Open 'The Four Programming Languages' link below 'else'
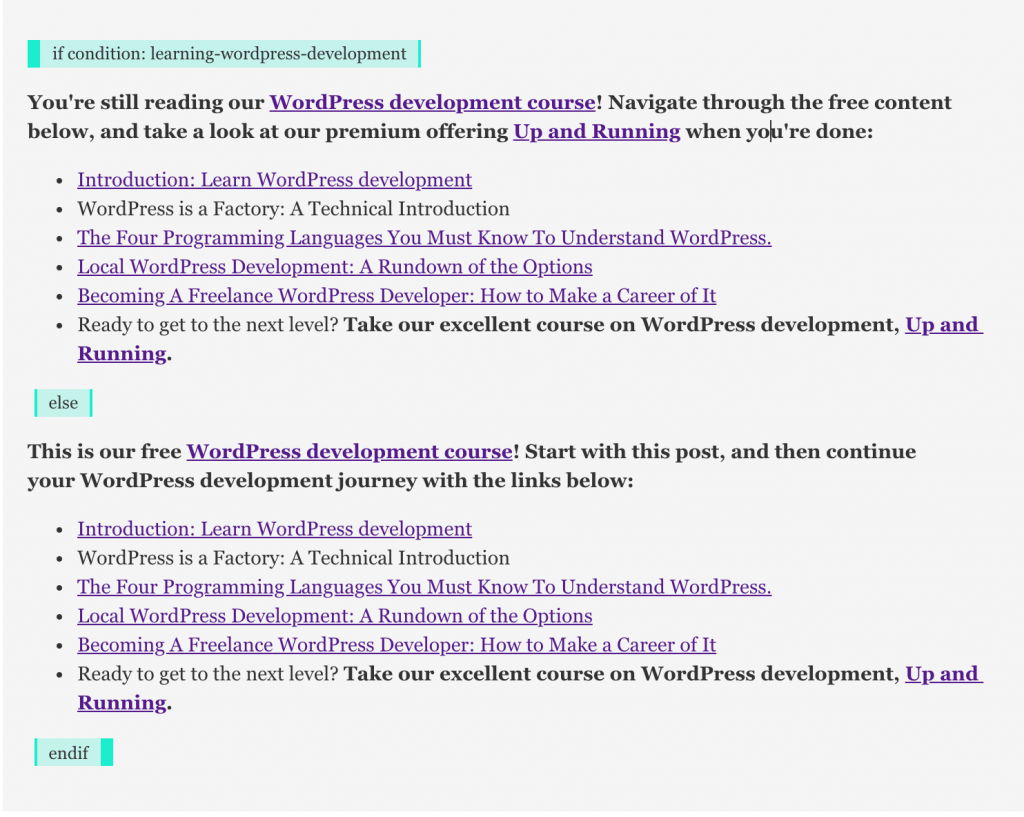 pyautogui.click(x=424, y=587)
